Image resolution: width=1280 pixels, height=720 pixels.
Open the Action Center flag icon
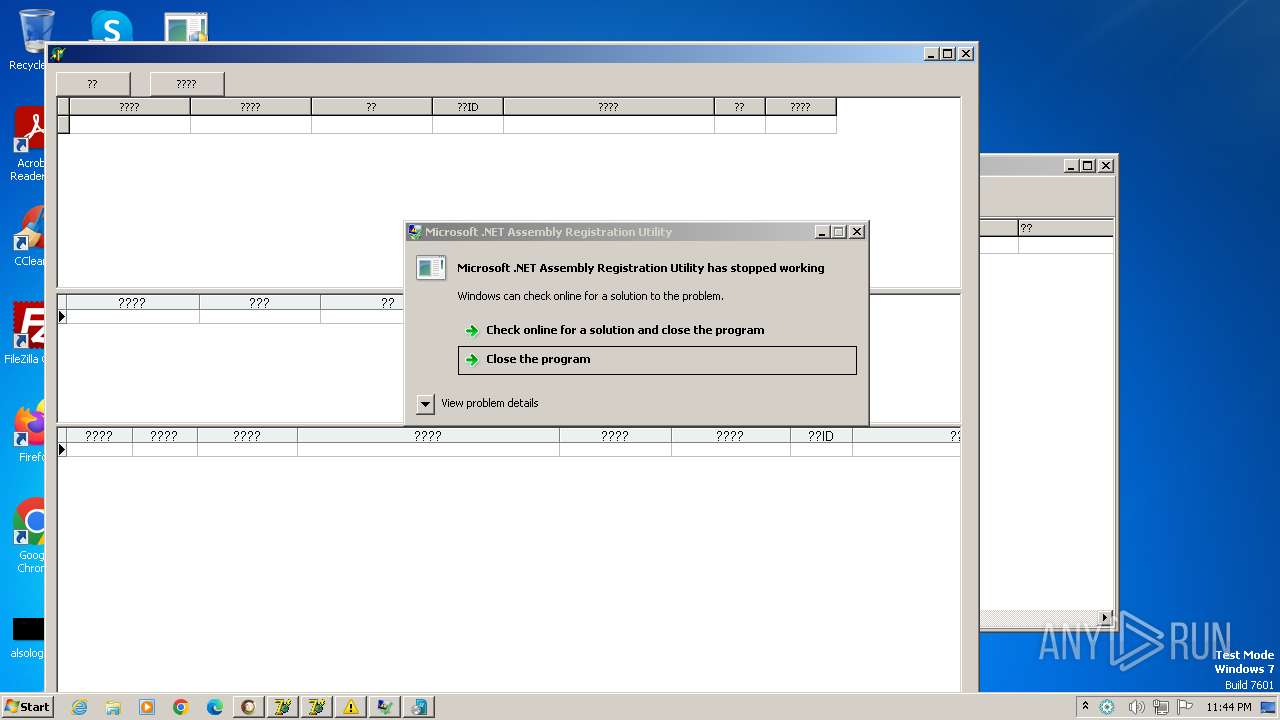(1185, 707)
